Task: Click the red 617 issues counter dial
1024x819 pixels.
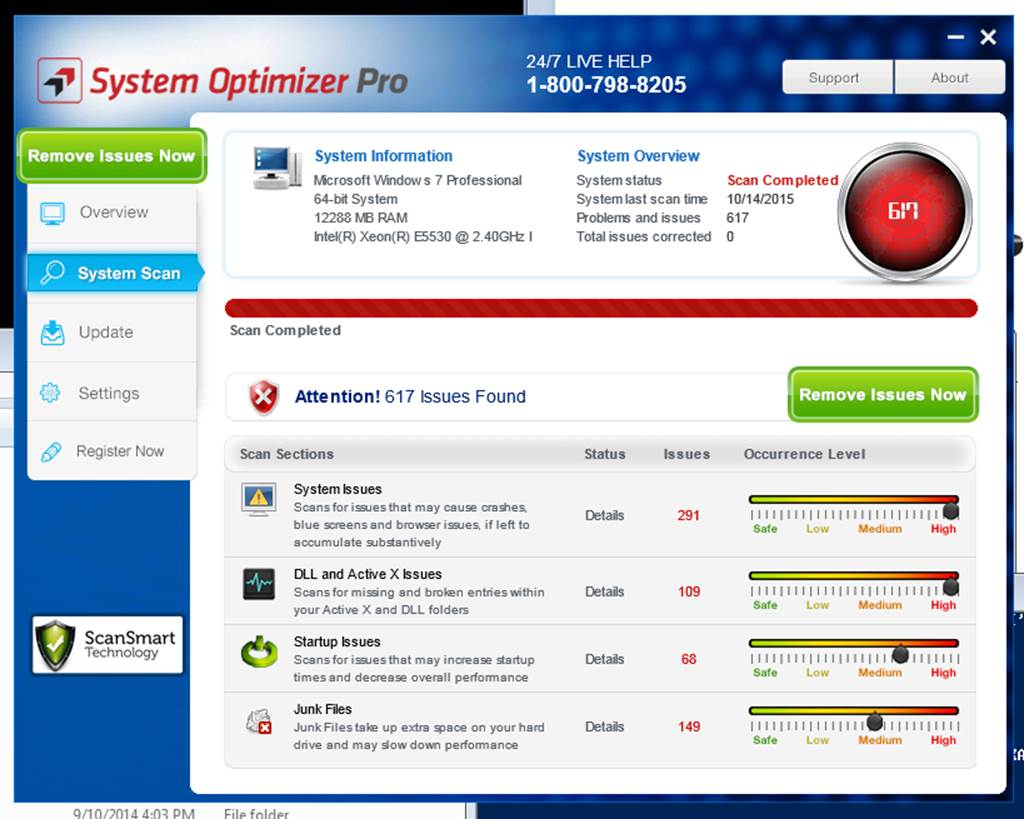Action: click(903, 211)
